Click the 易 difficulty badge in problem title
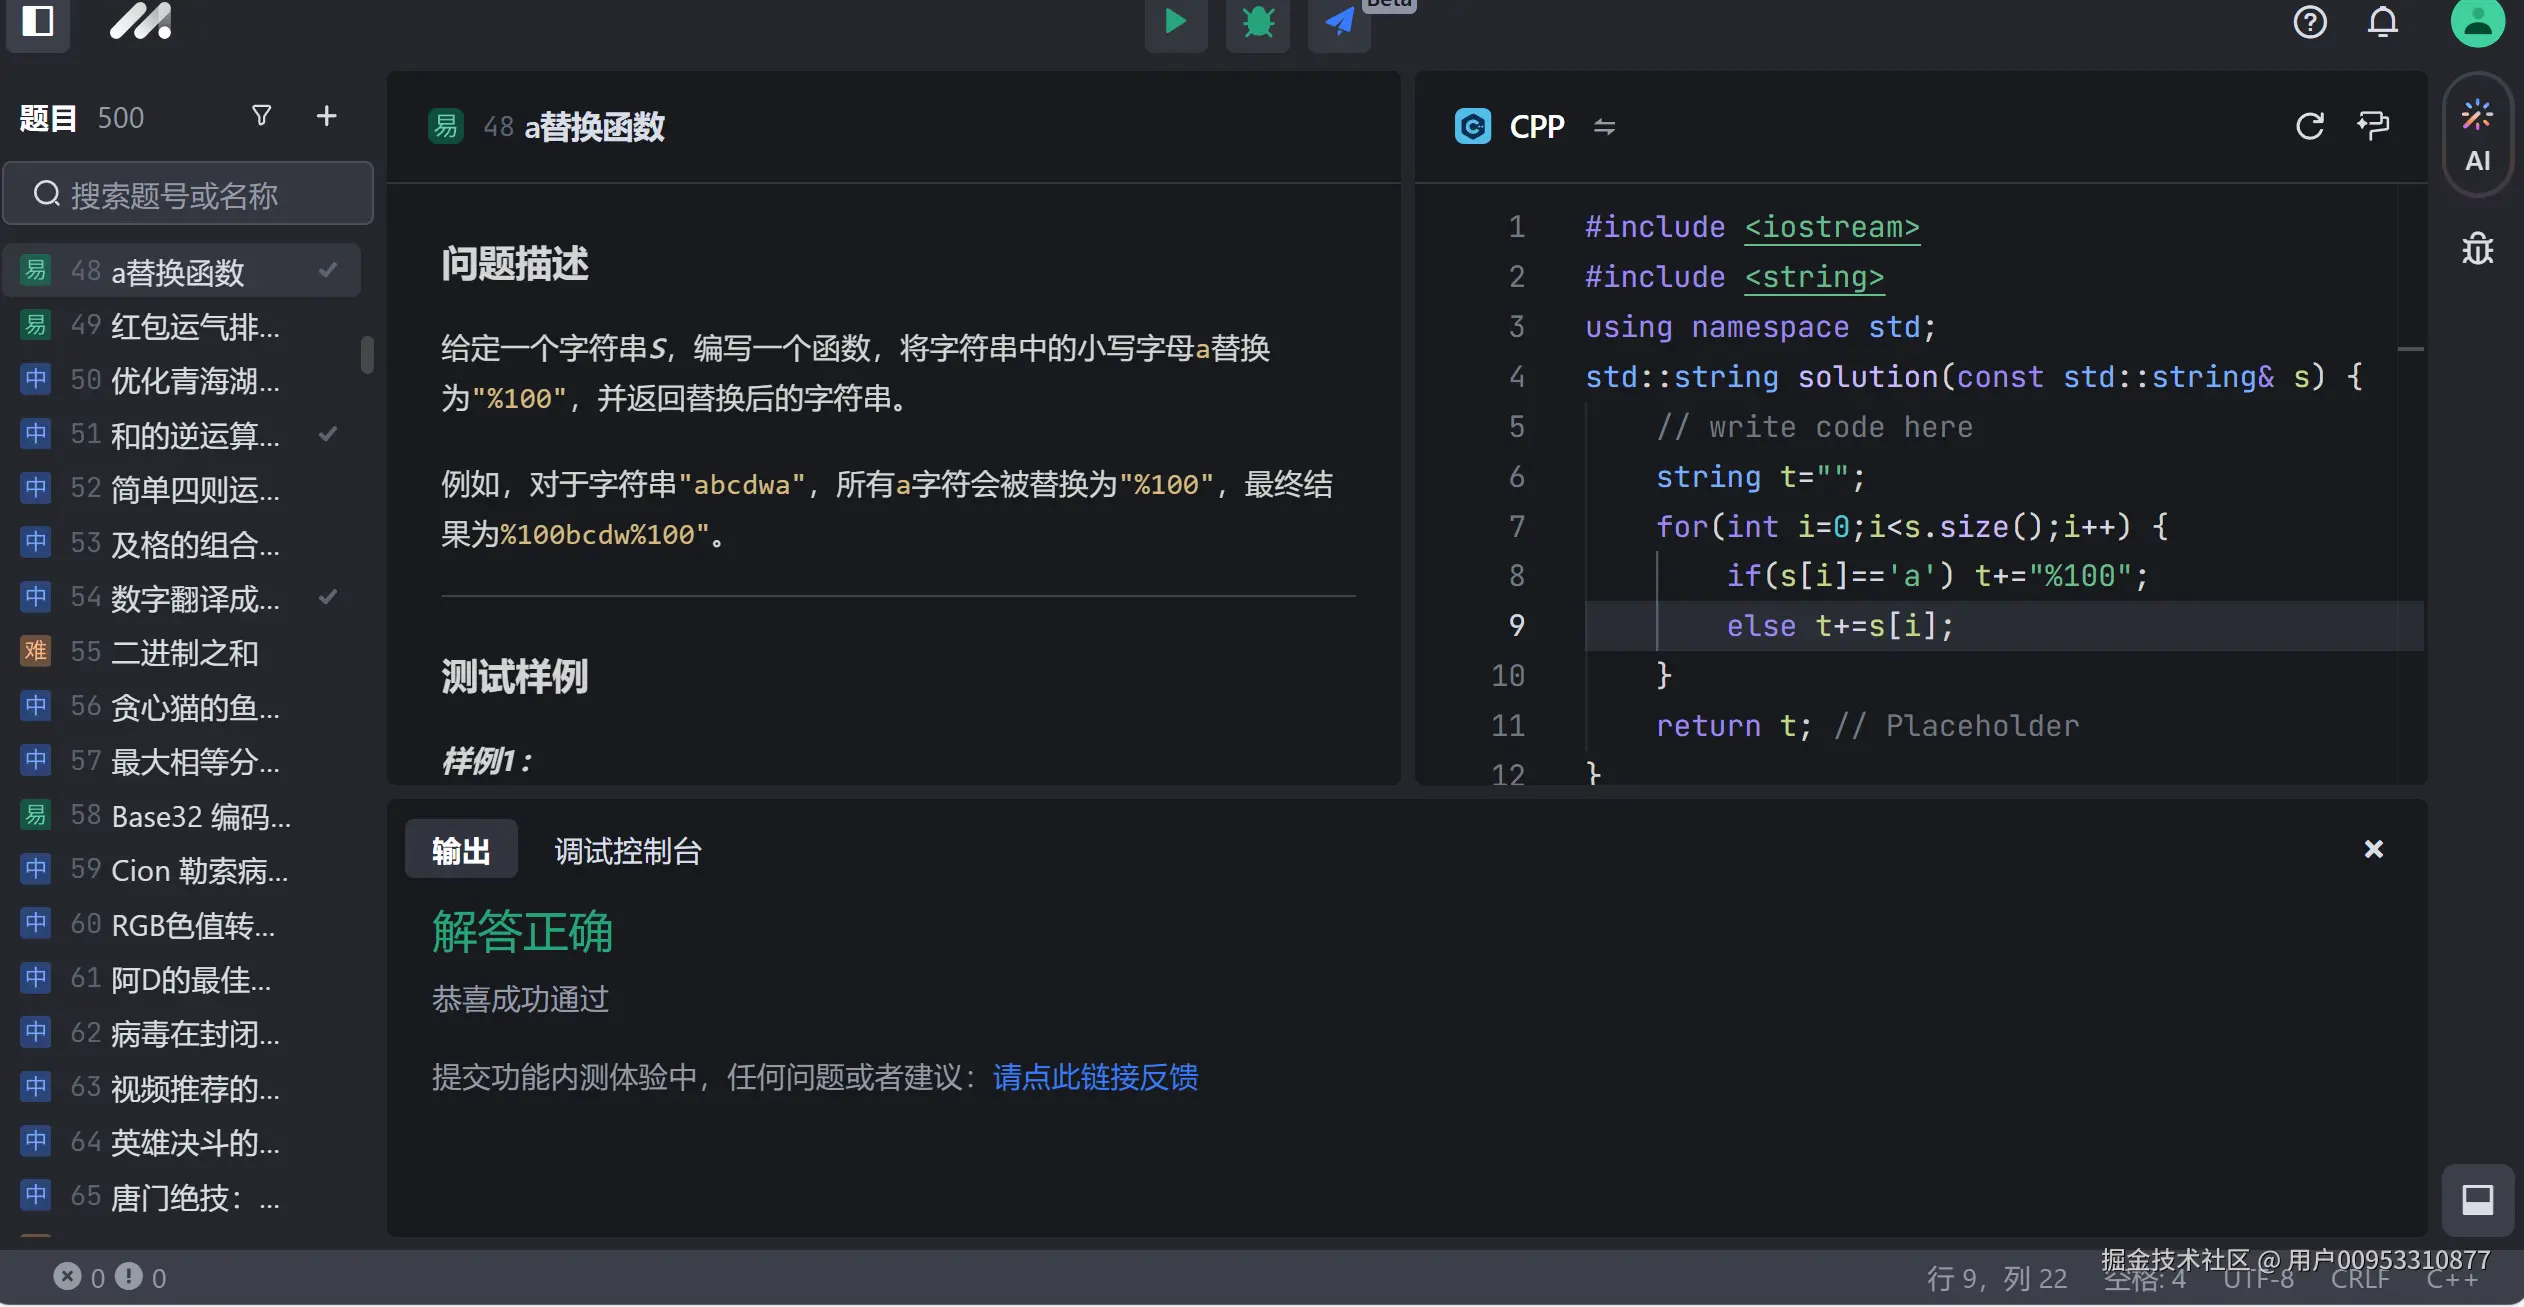 pos(445,126)
